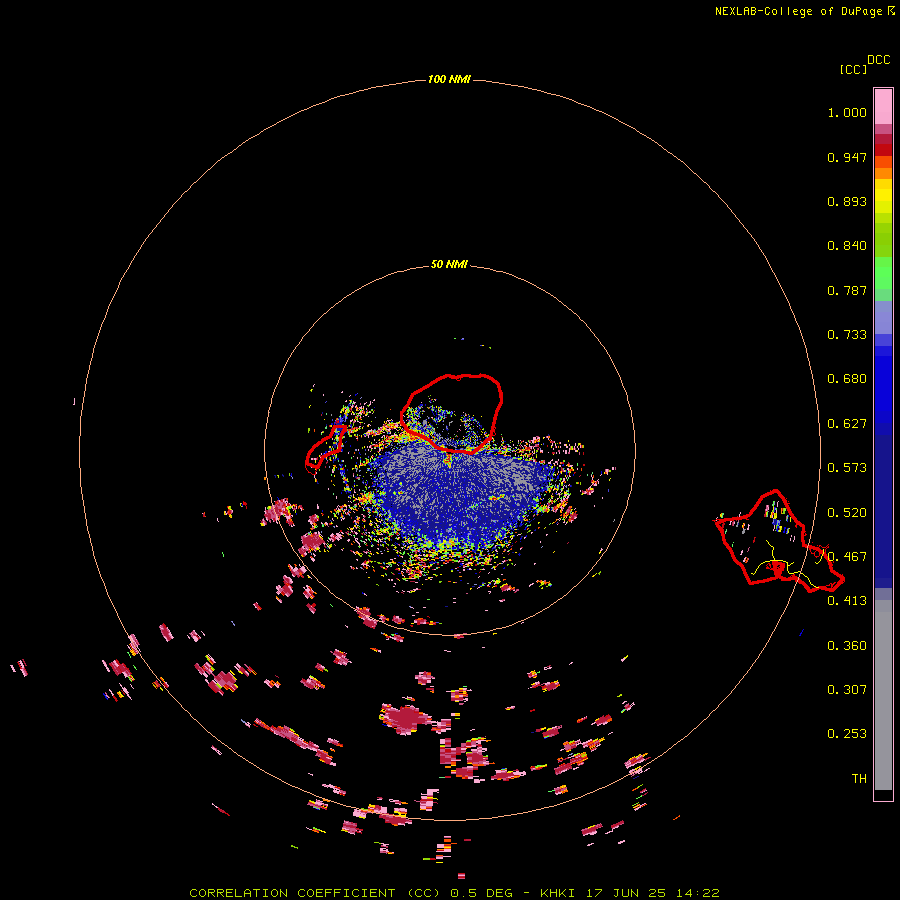Click the 0.787 colorbar value
Viewport: 900px width, 900px height.
point(847,290)
